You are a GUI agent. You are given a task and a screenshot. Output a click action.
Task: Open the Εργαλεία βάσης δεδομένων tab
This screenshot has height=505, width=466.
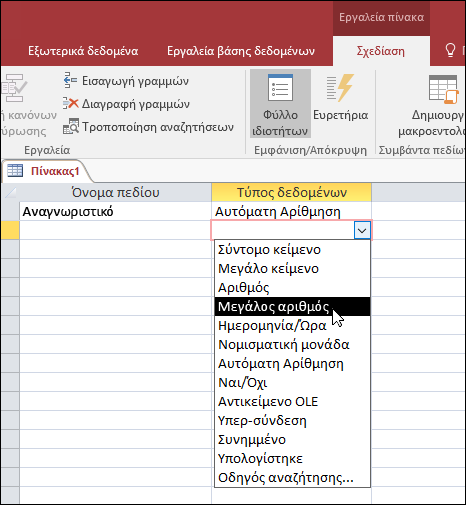point(241,51)
